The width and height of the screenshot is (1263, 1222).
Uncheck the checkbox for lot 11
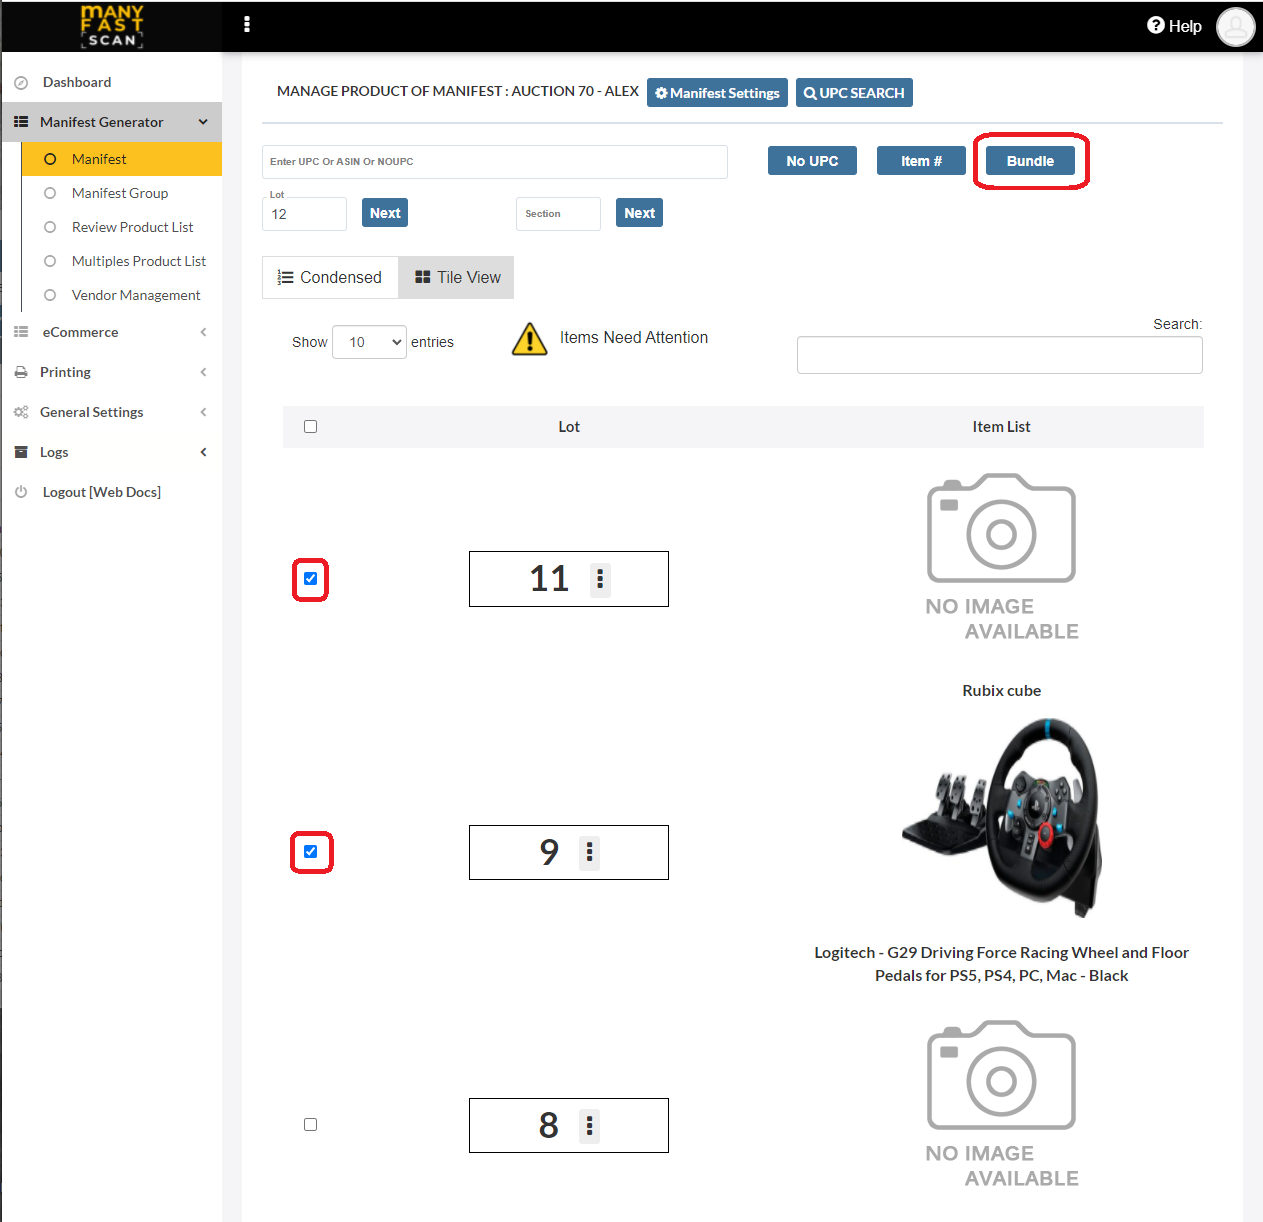click(310, 578)
